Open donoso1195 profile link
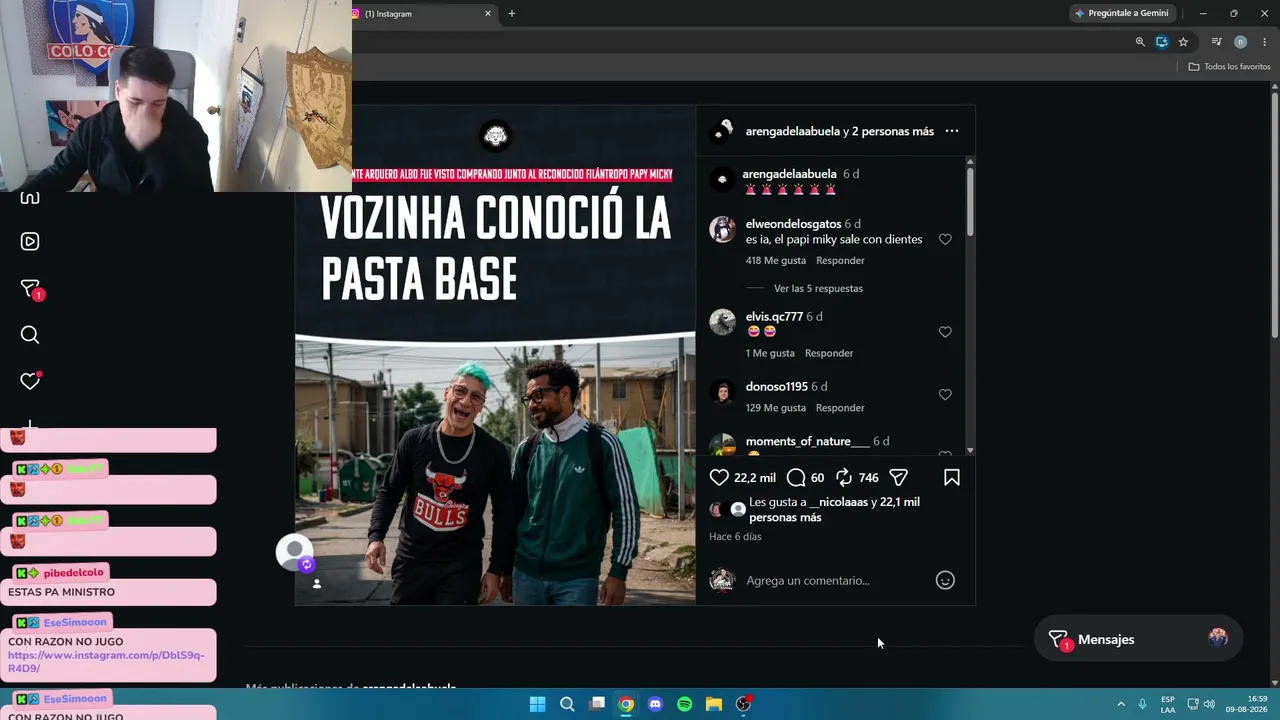Image resolution: width=1280 pixels, height=720 pixels. coord(776,387)
